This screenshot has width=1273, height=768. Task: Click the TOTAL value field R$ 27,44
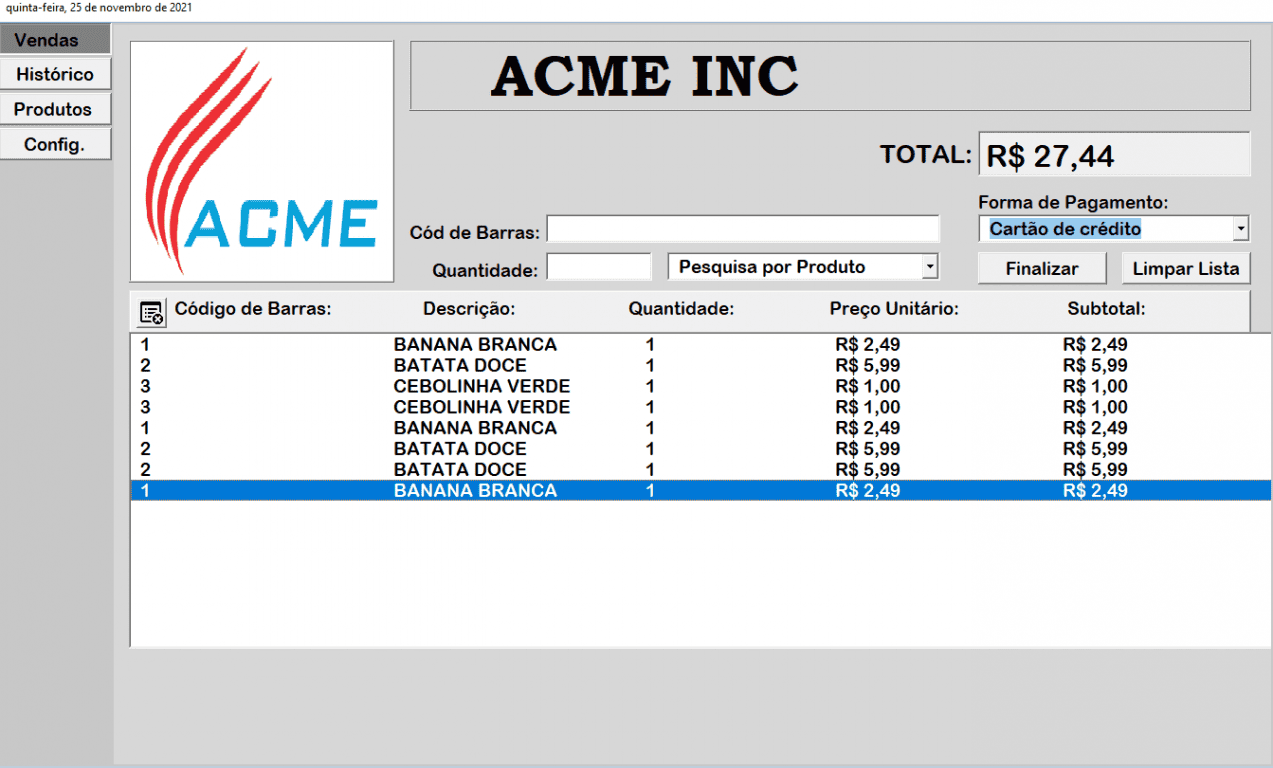(1114, 155)
